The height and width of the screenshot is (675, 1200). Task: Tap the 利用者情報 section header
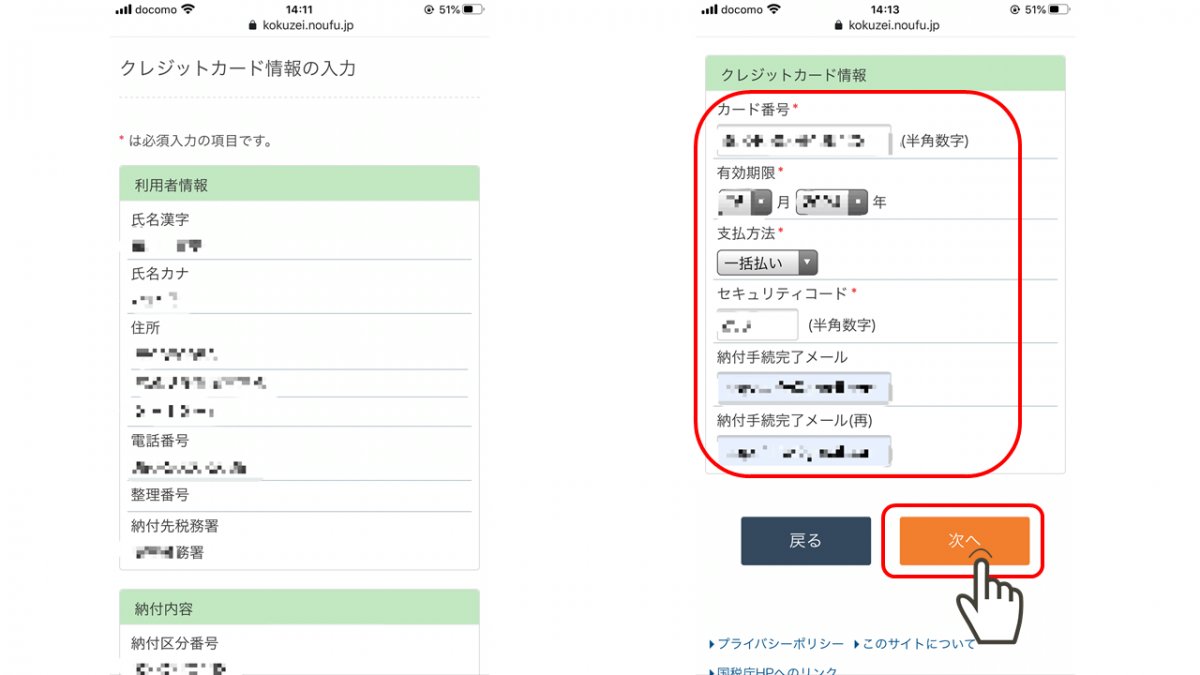pyautogui.click(x=299, y=184)
